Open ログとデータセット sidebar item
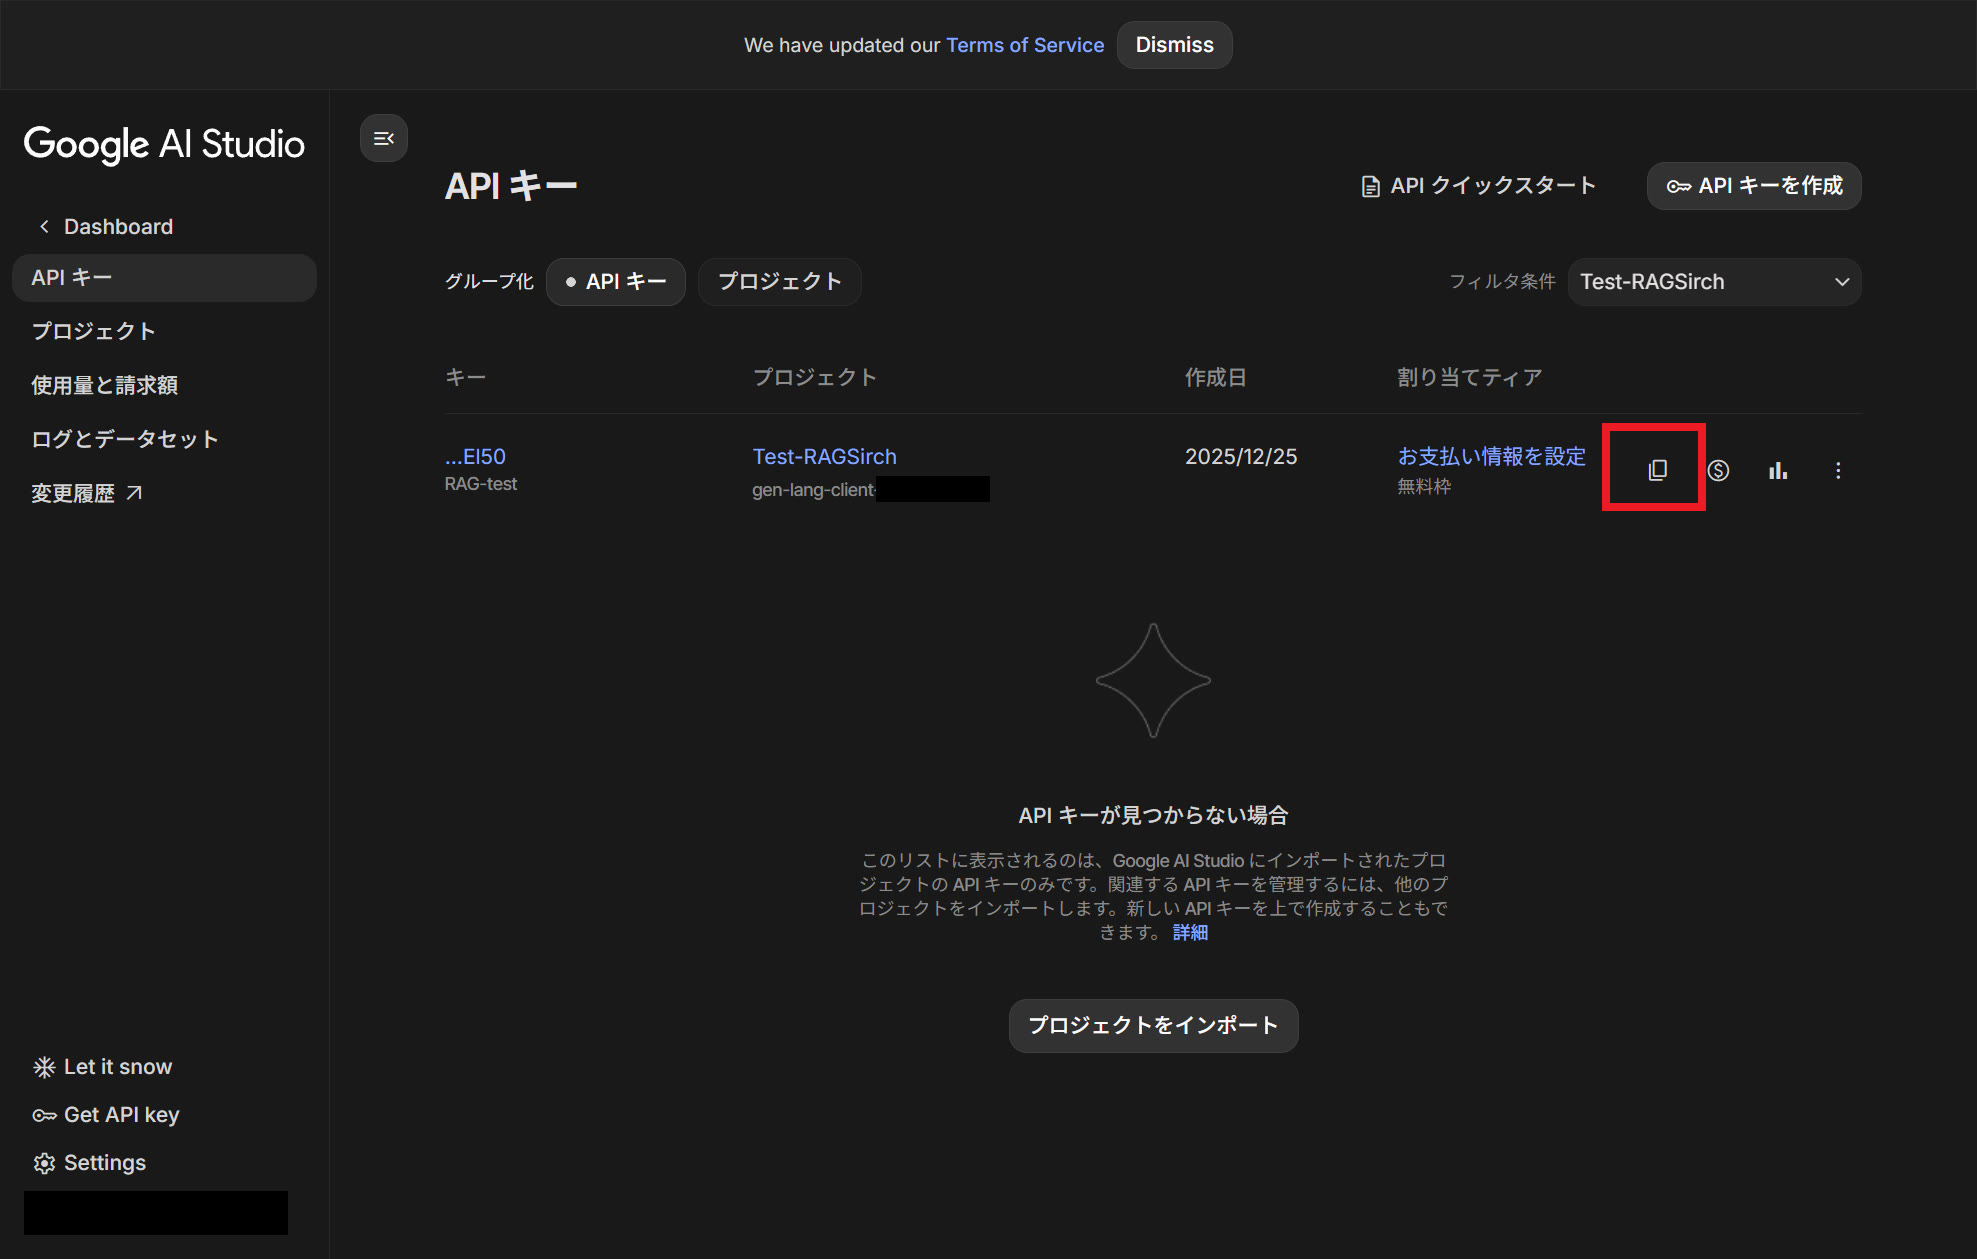This screenshot has height=1259, width=1977. [x=125, y=439]
